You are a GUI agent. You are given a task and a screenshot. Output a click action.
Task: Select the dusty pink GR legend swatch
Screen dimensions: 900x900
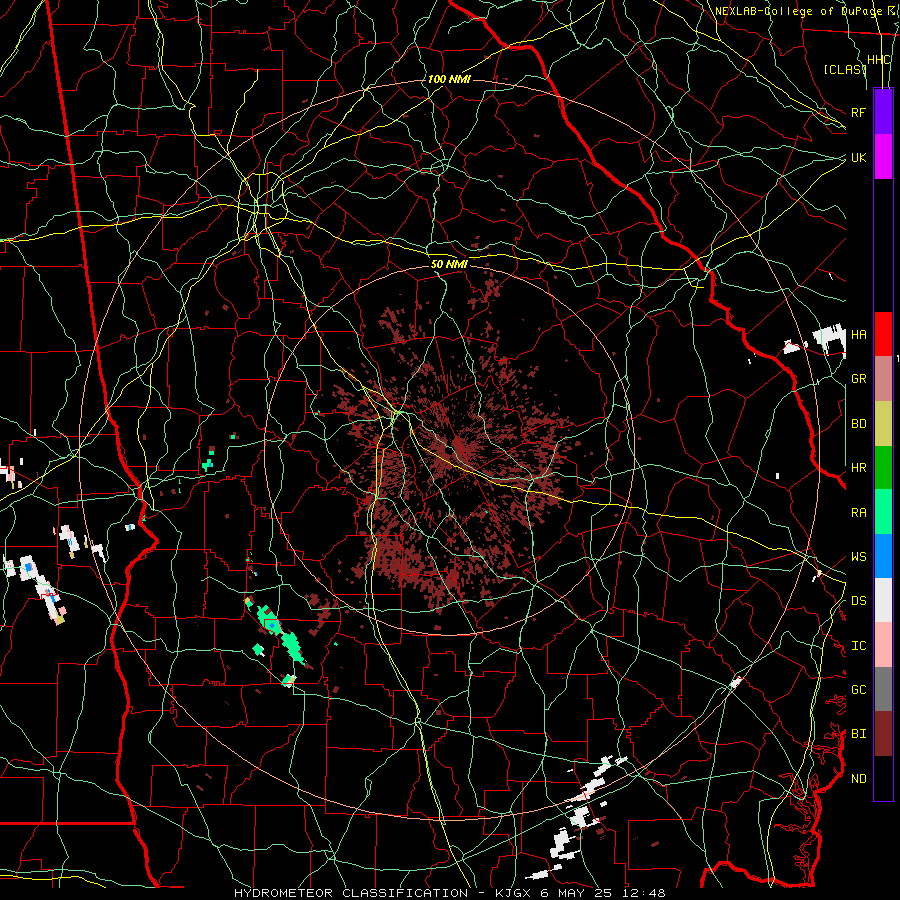(x=883, y=379)
